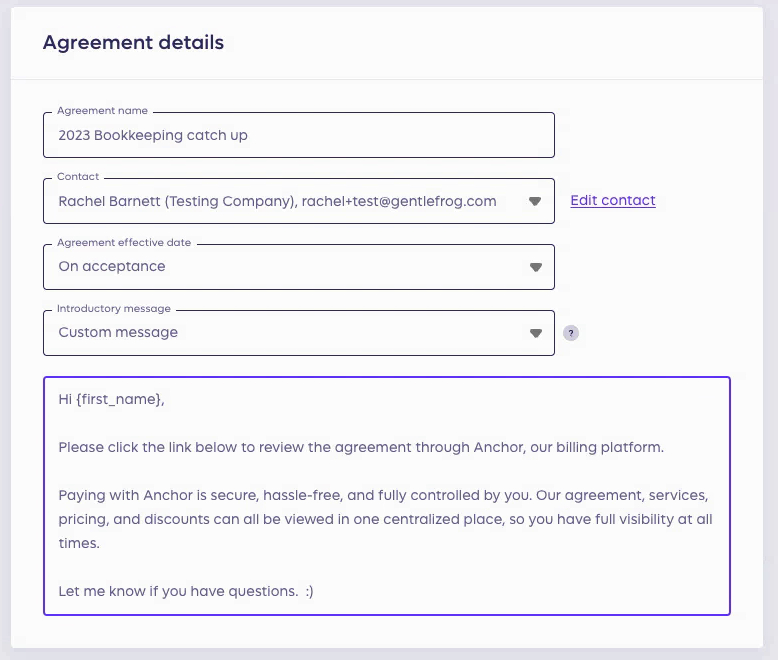Screen dimensions: 778x660
Task: Click the Contact field label
Action: pyautogui.click(x=78, y=177)
